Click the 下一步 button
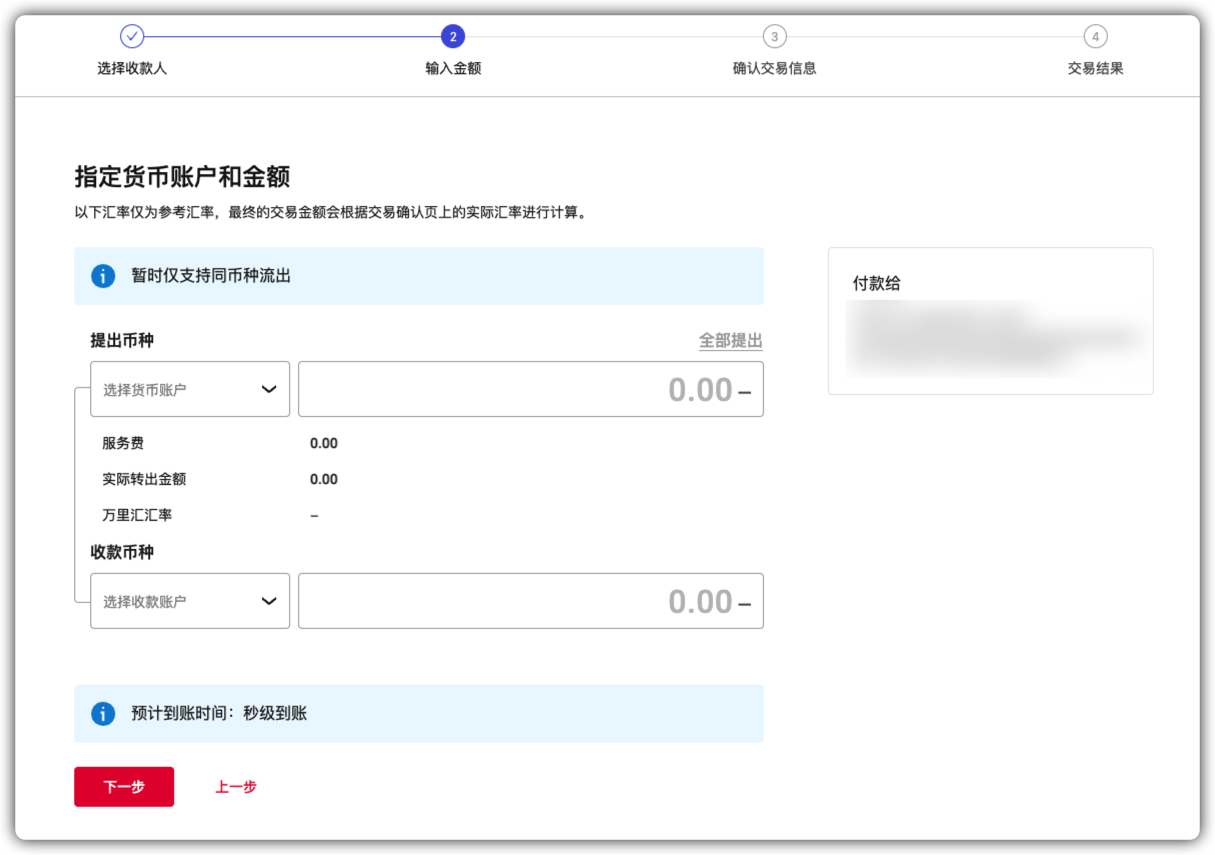Image resolution: width=1215 pixels, height=855 pixels. (x=123, y=787)
